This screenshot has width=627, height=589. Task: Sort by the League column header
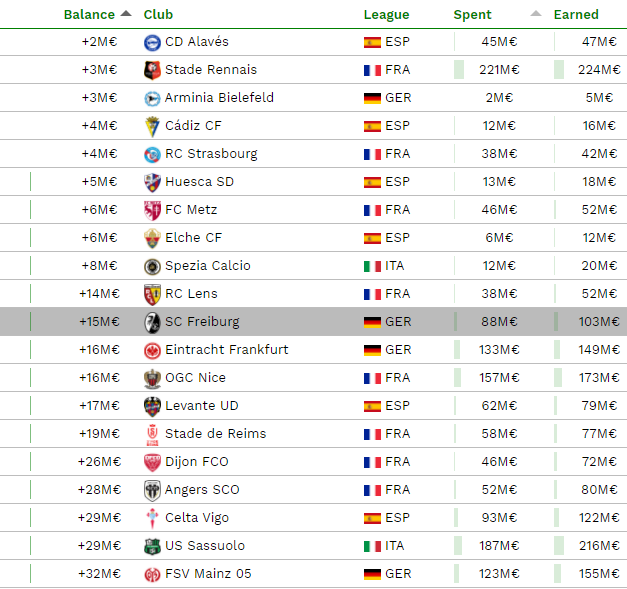386,14
